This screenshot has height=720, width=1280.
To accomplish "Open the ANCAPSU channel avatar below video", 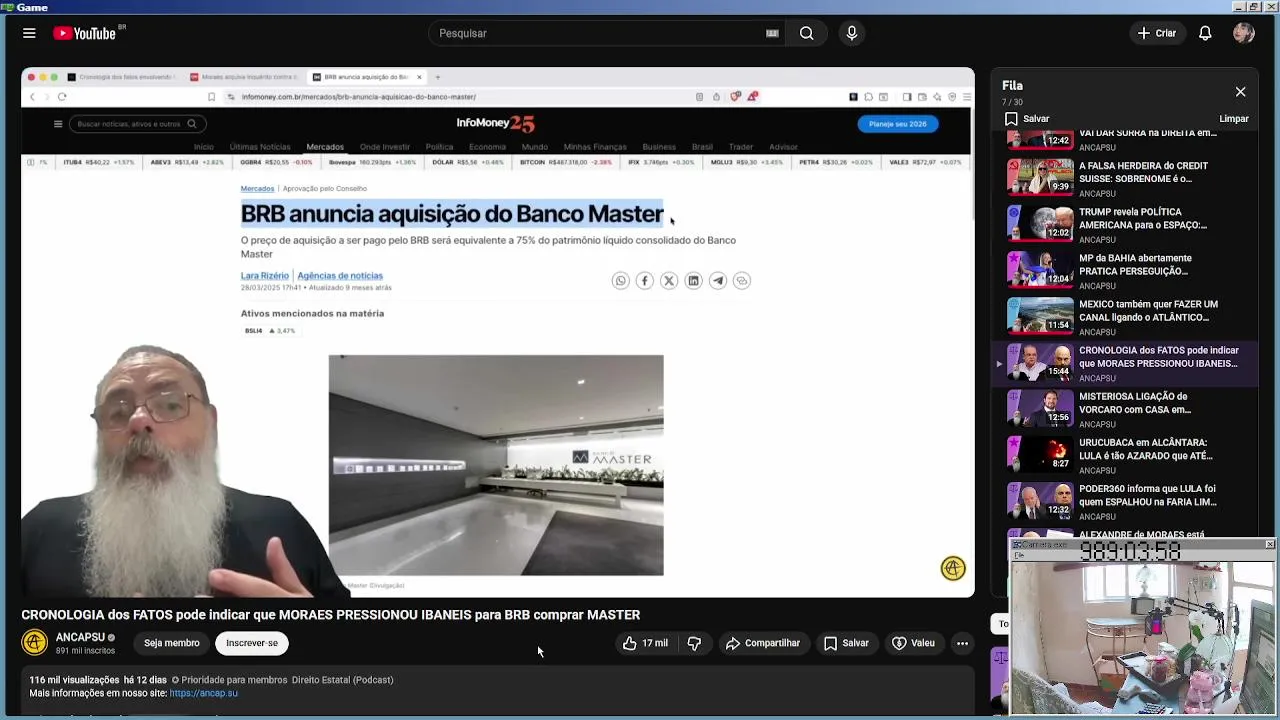I will click(35, 643).
